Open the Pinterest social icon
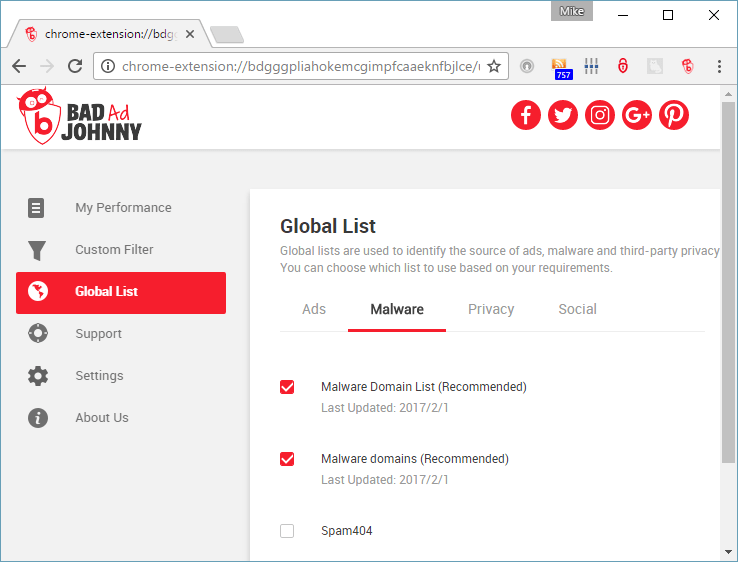738x562 pixels. pos(674,115)
